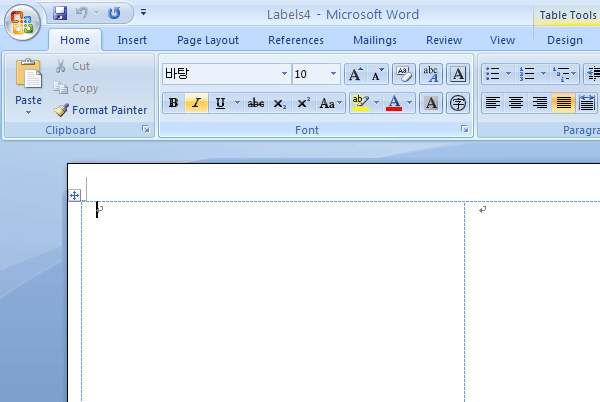Open the multilevel list dropdown
Image resolution: width=600 pixels, height=402 pixels.
574,74
